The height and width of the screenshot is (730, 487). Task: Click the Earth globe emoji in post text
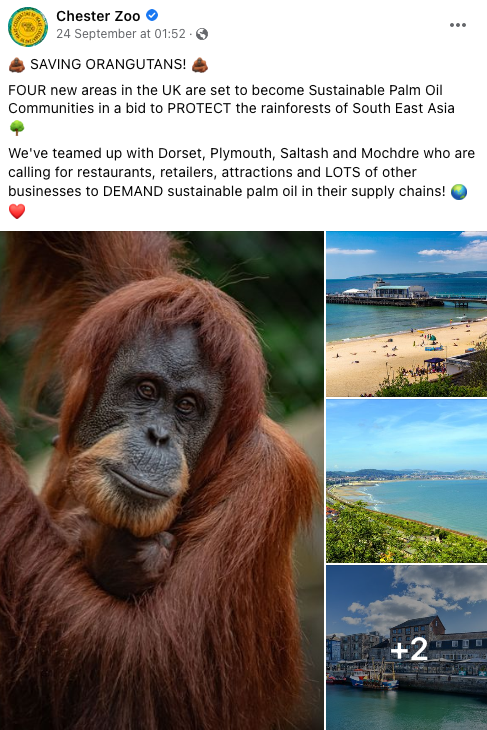point(459,191)
